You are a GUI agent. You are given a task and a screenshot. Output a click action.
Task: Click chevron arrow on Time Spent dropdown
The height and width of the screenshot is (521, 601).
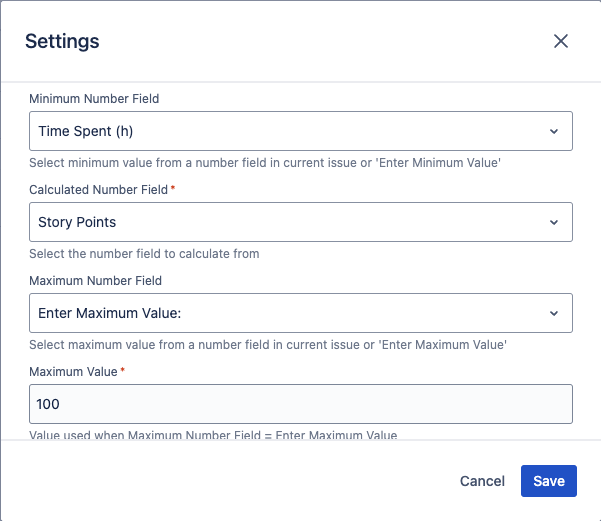[554, 131]
